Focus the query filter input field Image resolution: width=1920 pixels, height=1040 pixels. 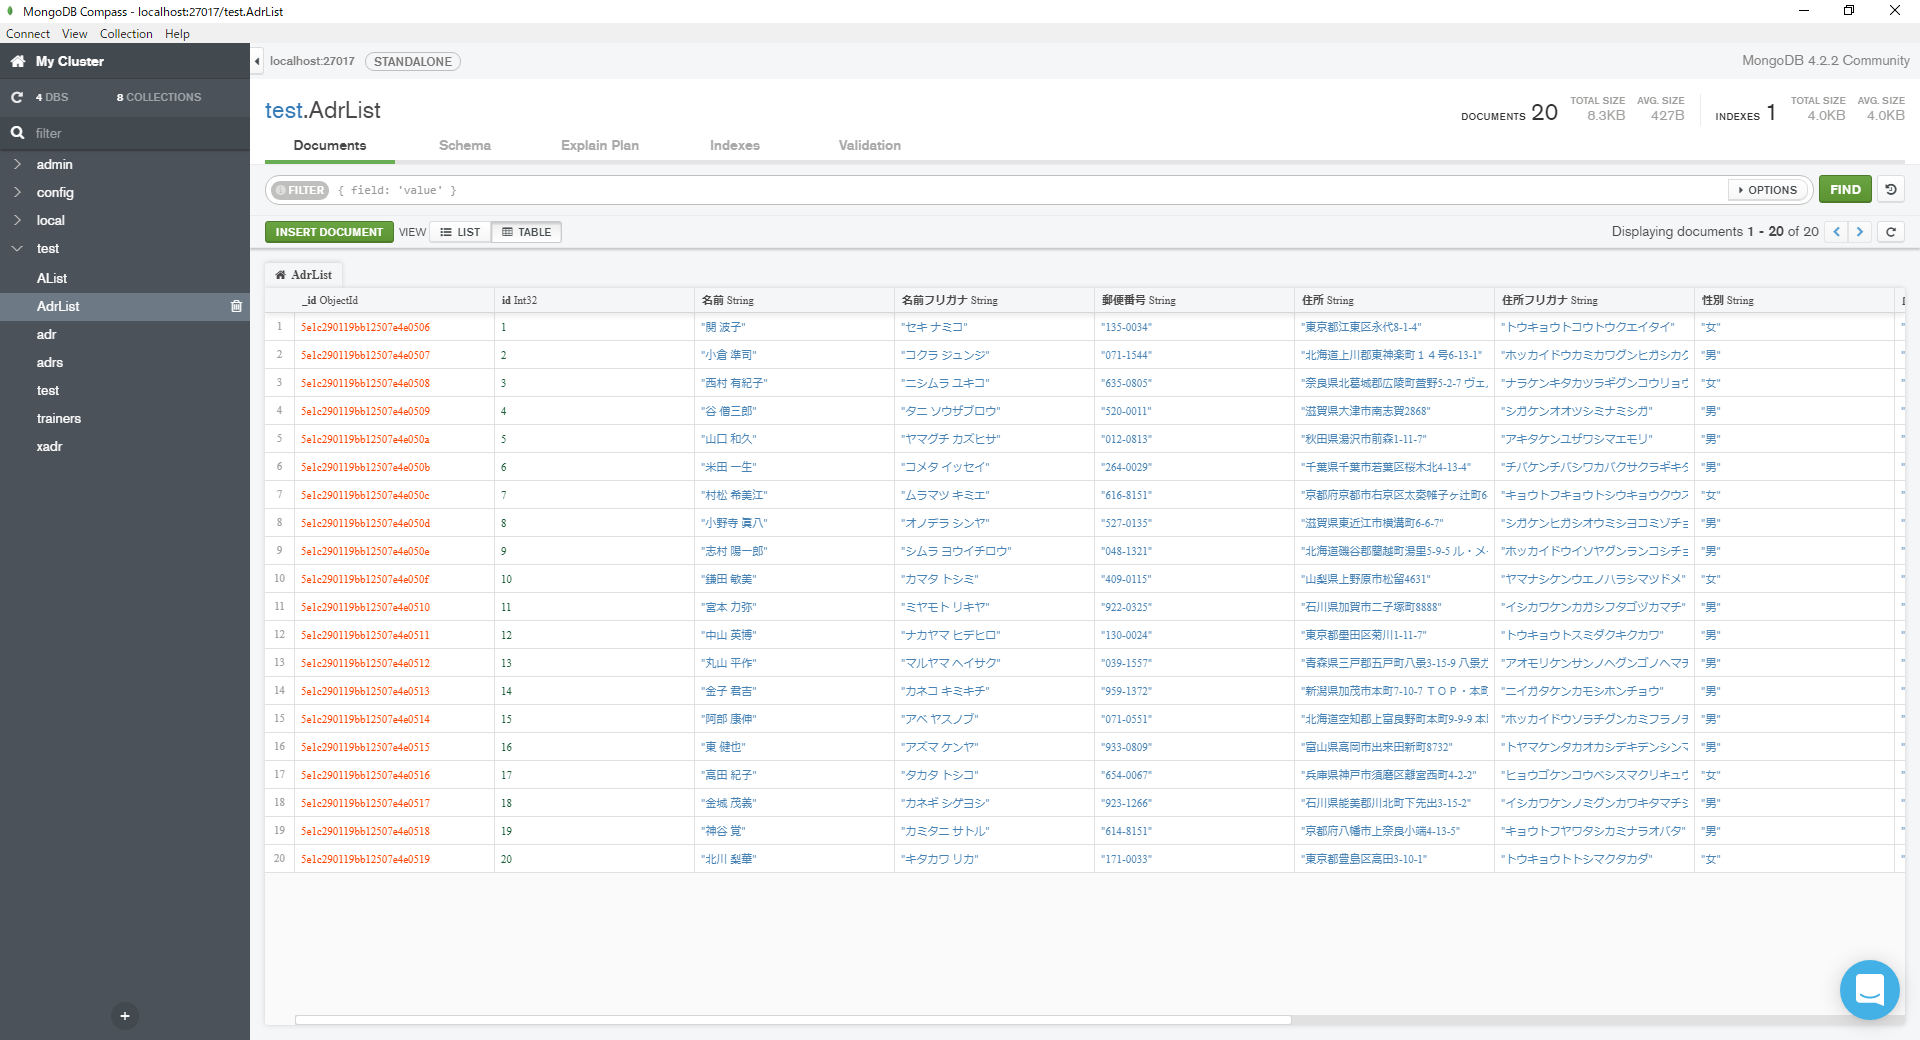coord(1030,190)
